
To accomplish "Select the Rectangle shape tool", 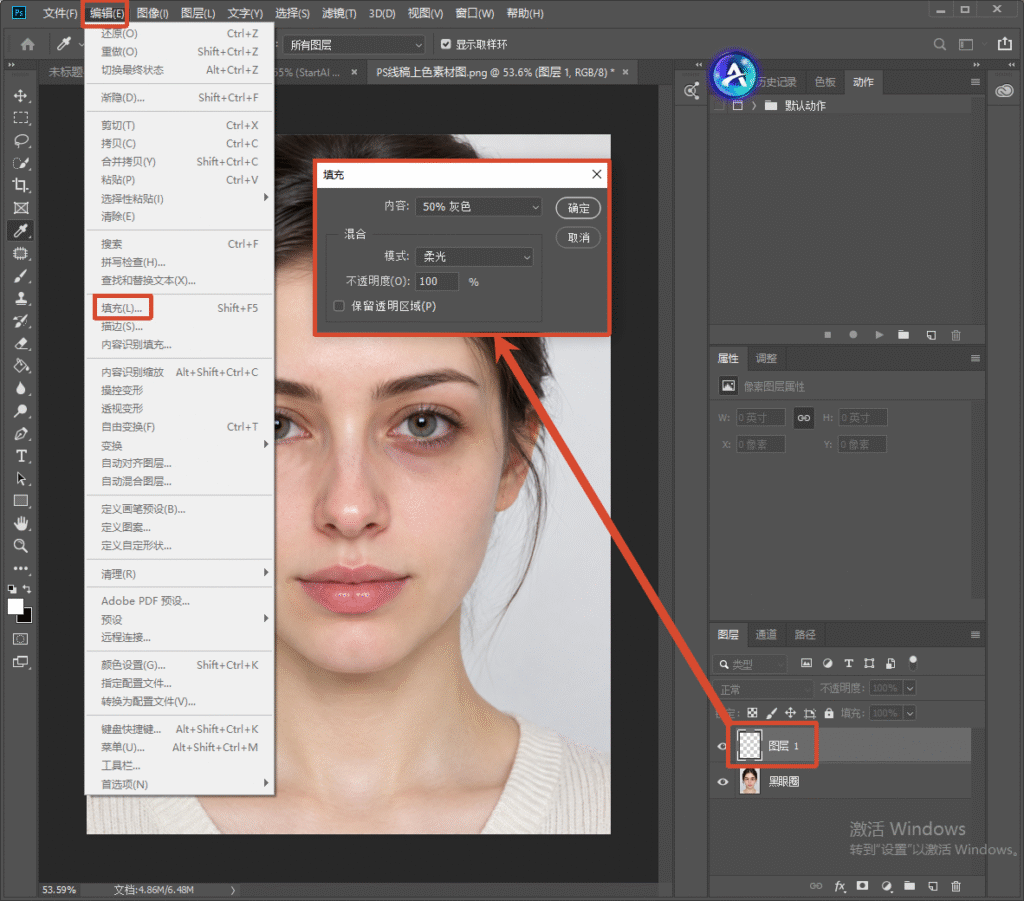I will click(21, 501).
